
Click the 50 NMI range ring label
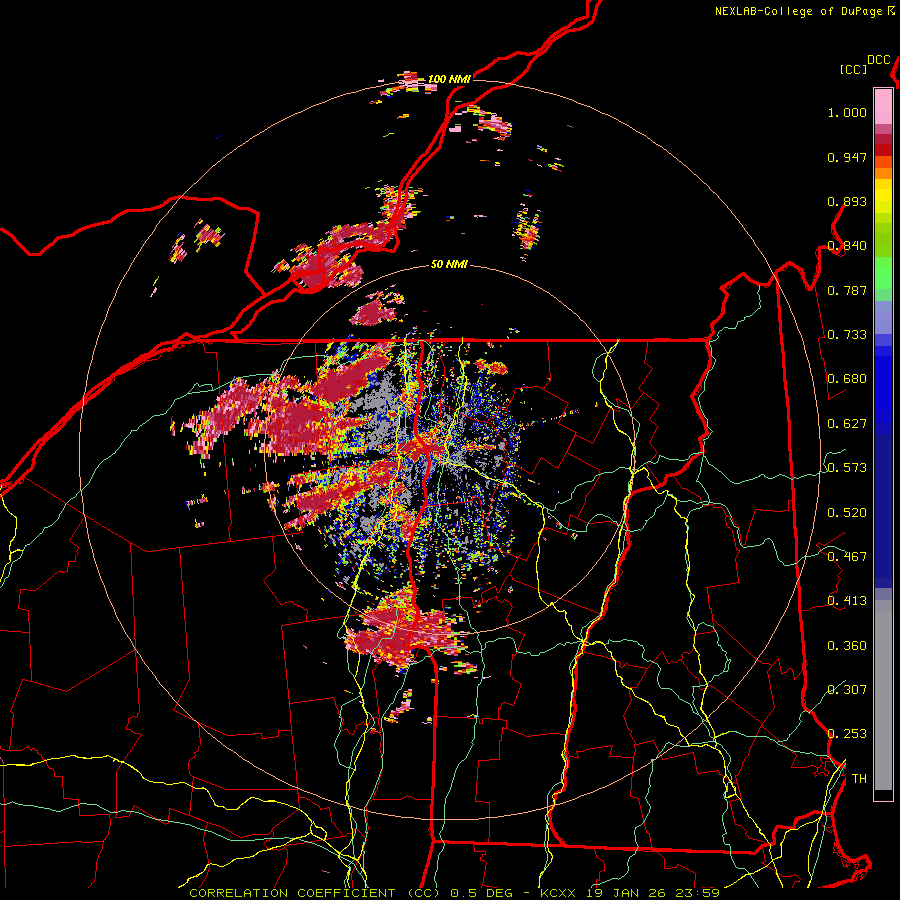coord(449,264)
